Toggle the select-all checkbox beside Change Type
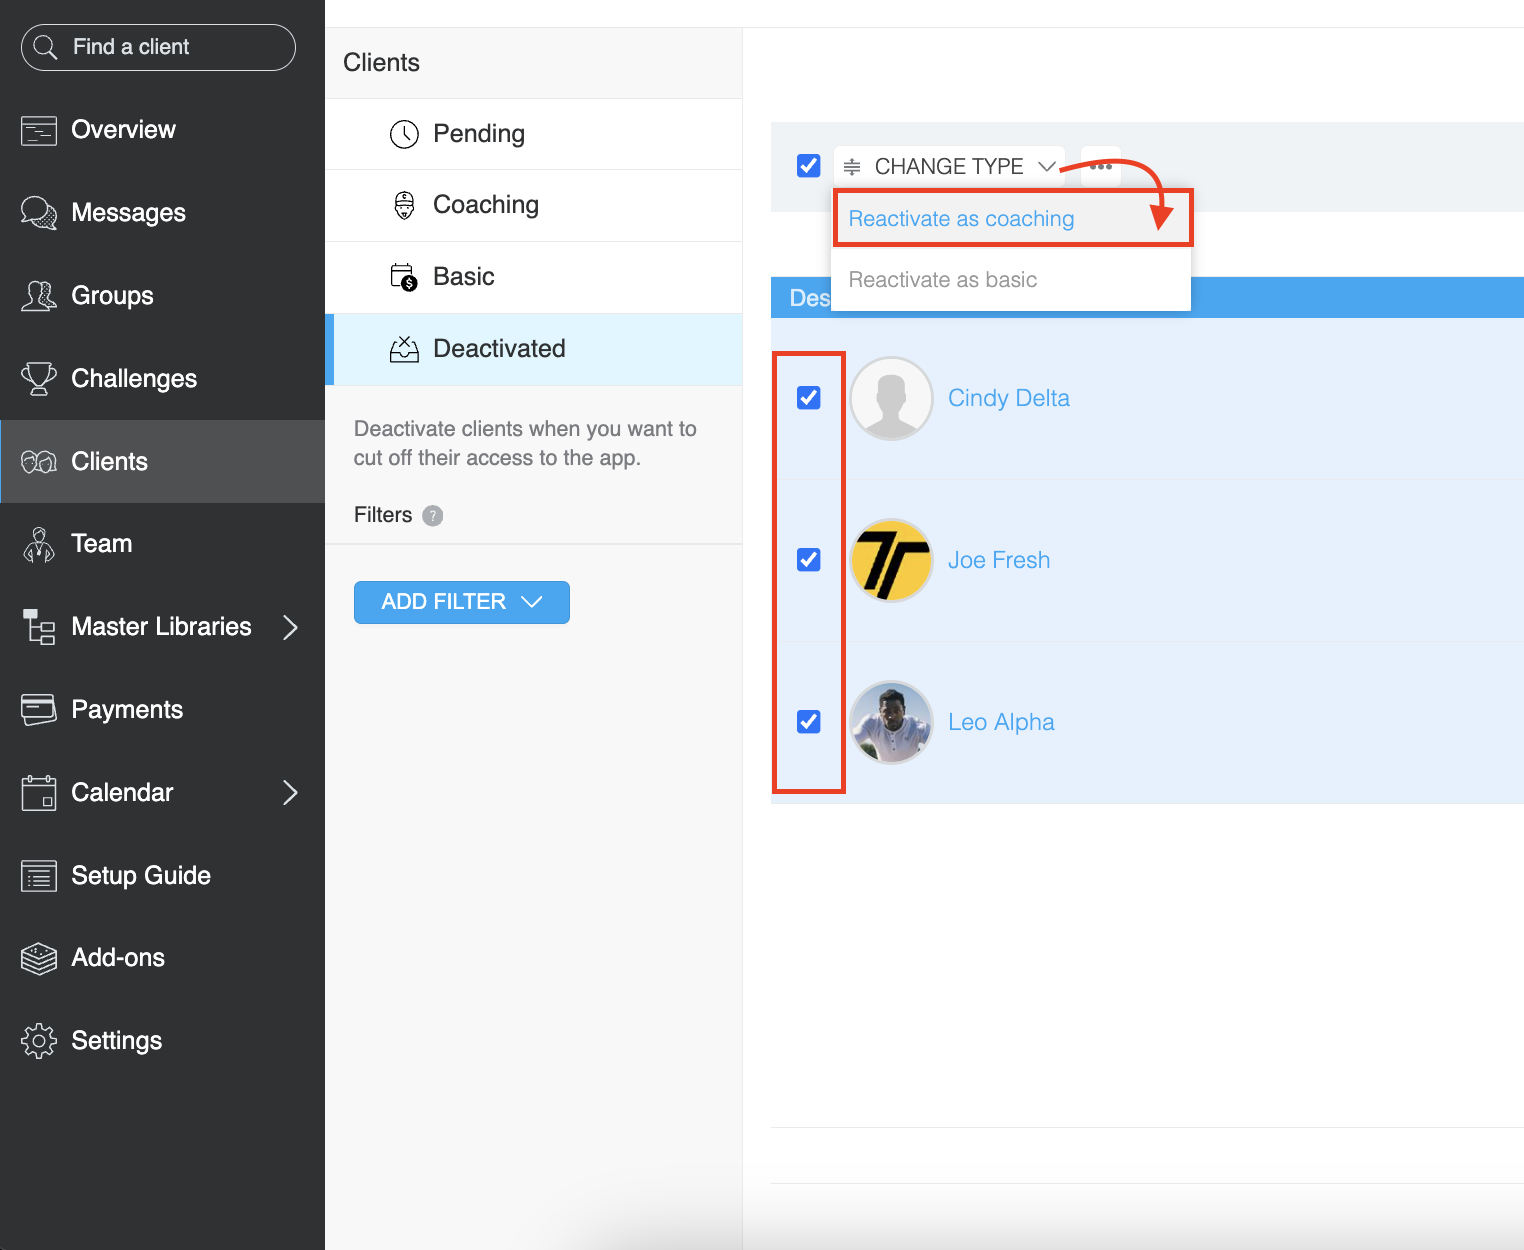This screenshot has height=1250, width=1524. (809, 166)
